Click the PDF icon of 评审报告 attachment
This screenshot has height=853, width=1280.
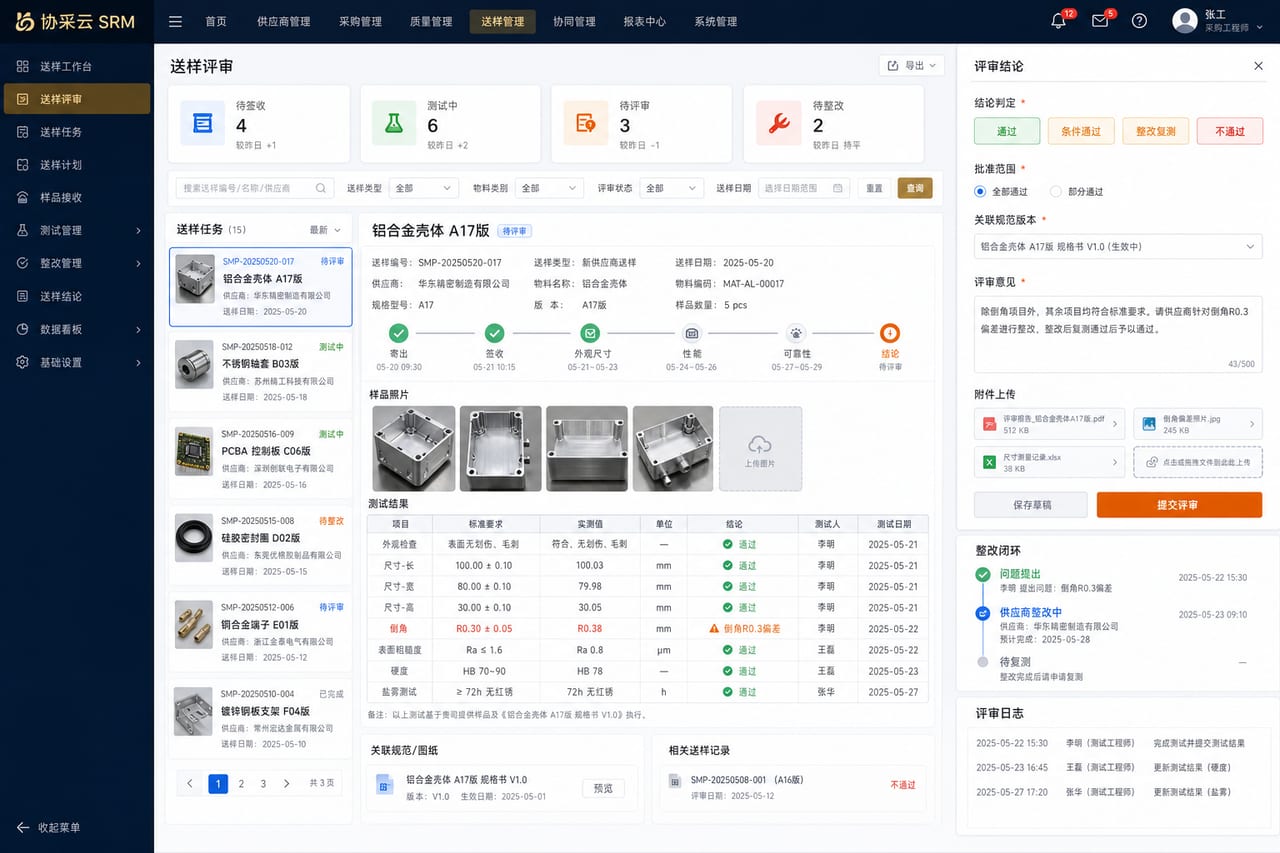pos(990,424)
